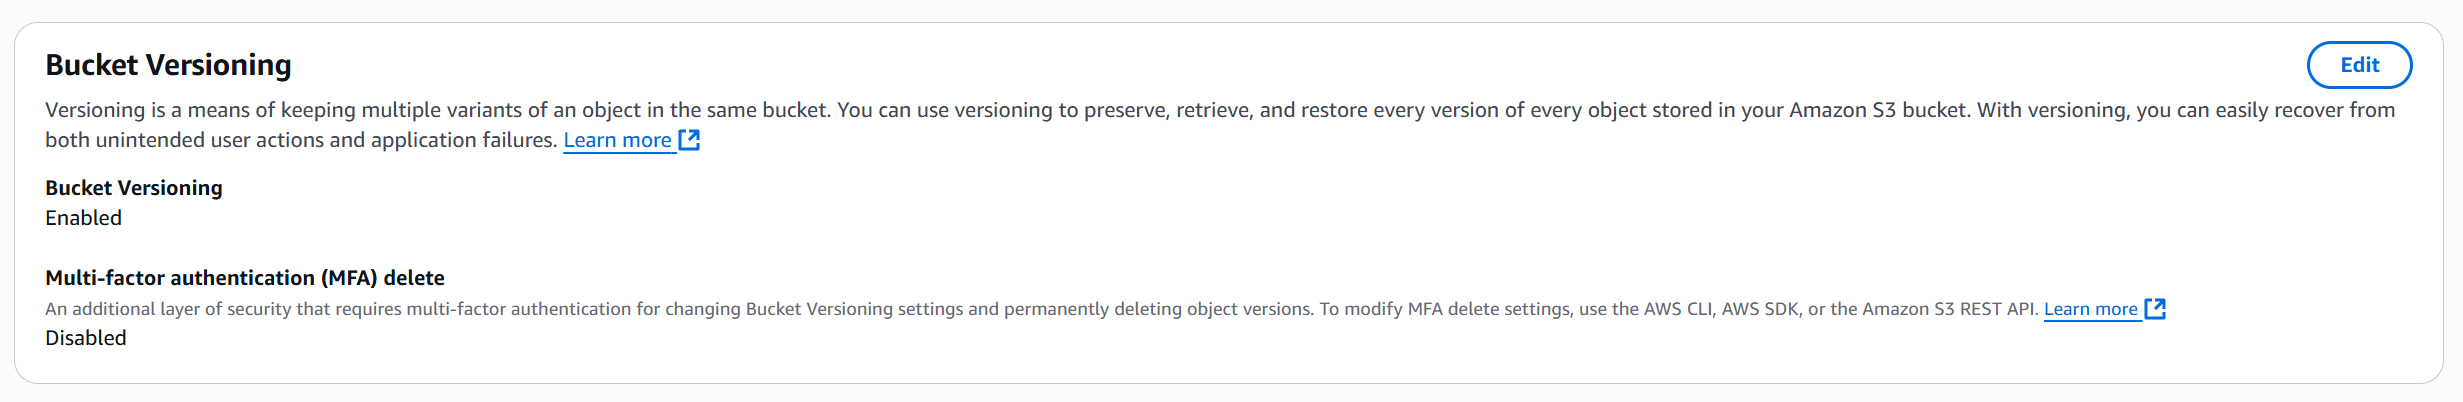Click the Edit button for Bucket Versioning
This screenshot has height=402, width=2463.
tap(2358, 65)
